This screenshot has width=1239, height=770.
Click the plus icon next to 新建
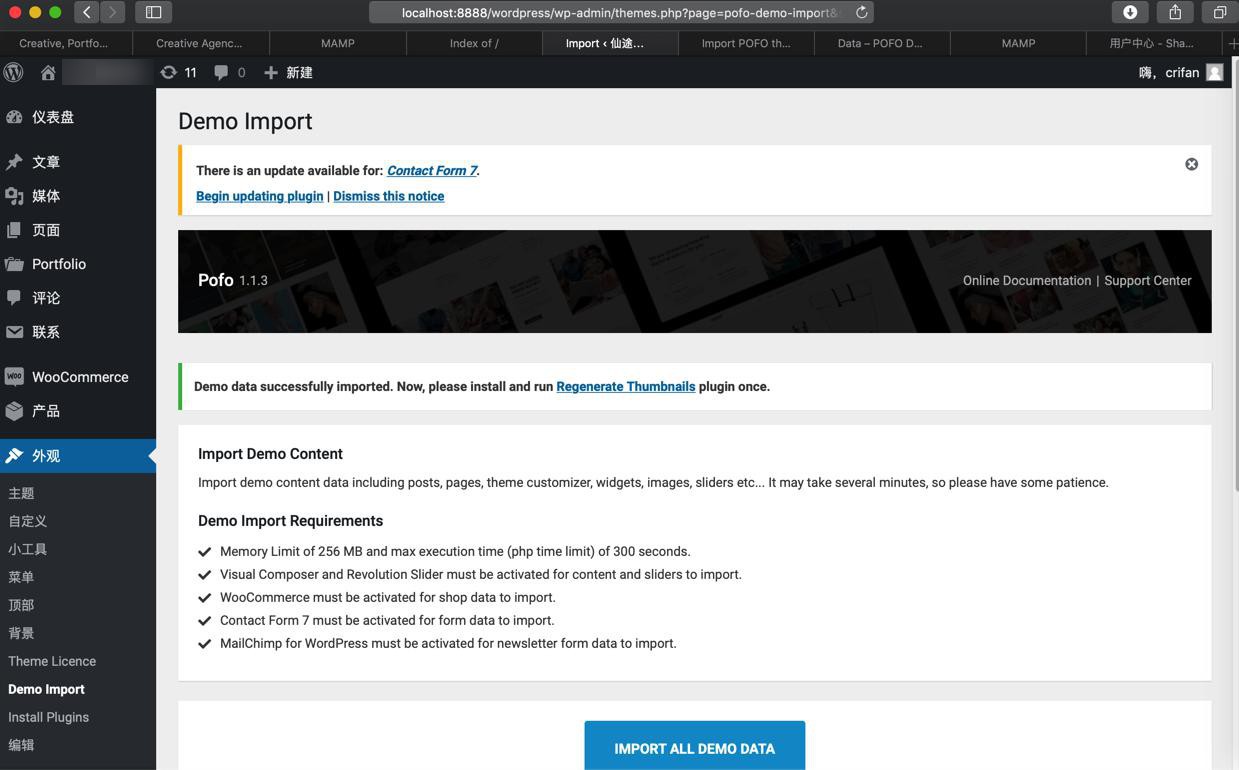coord(271,72)
